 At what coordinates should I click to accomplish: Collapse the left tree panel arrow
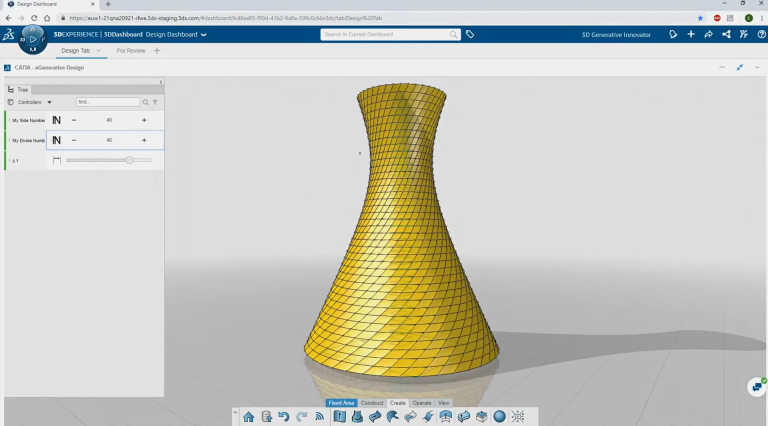[x=161, y=82]
